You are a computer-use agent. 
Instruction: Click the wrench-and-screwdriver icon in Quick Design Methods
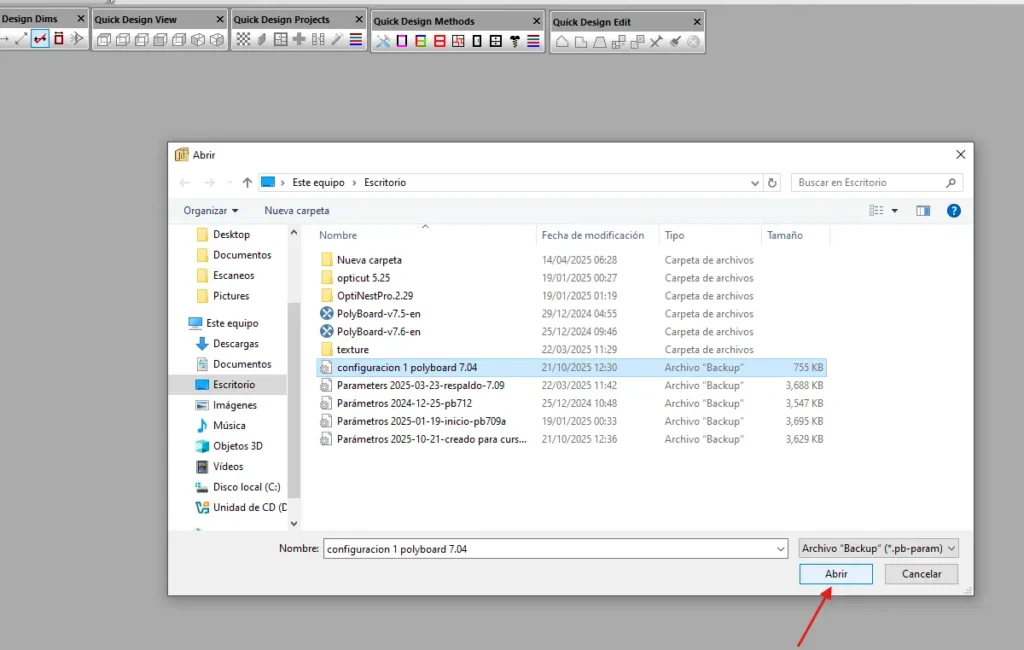(x=382, y=41)
